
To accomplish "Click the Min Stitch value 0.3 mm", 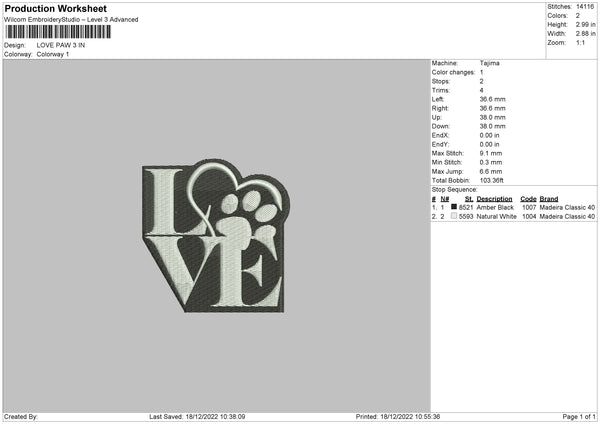I will 491,162.
